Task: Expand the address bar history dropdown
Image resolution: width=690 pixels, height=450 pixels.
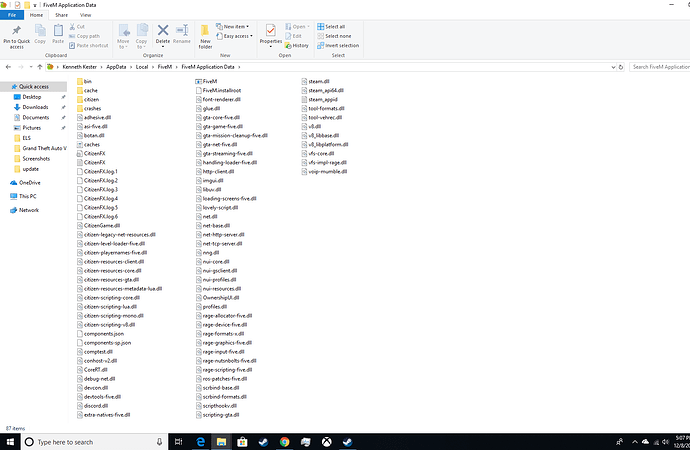Action: pos(613,67)
